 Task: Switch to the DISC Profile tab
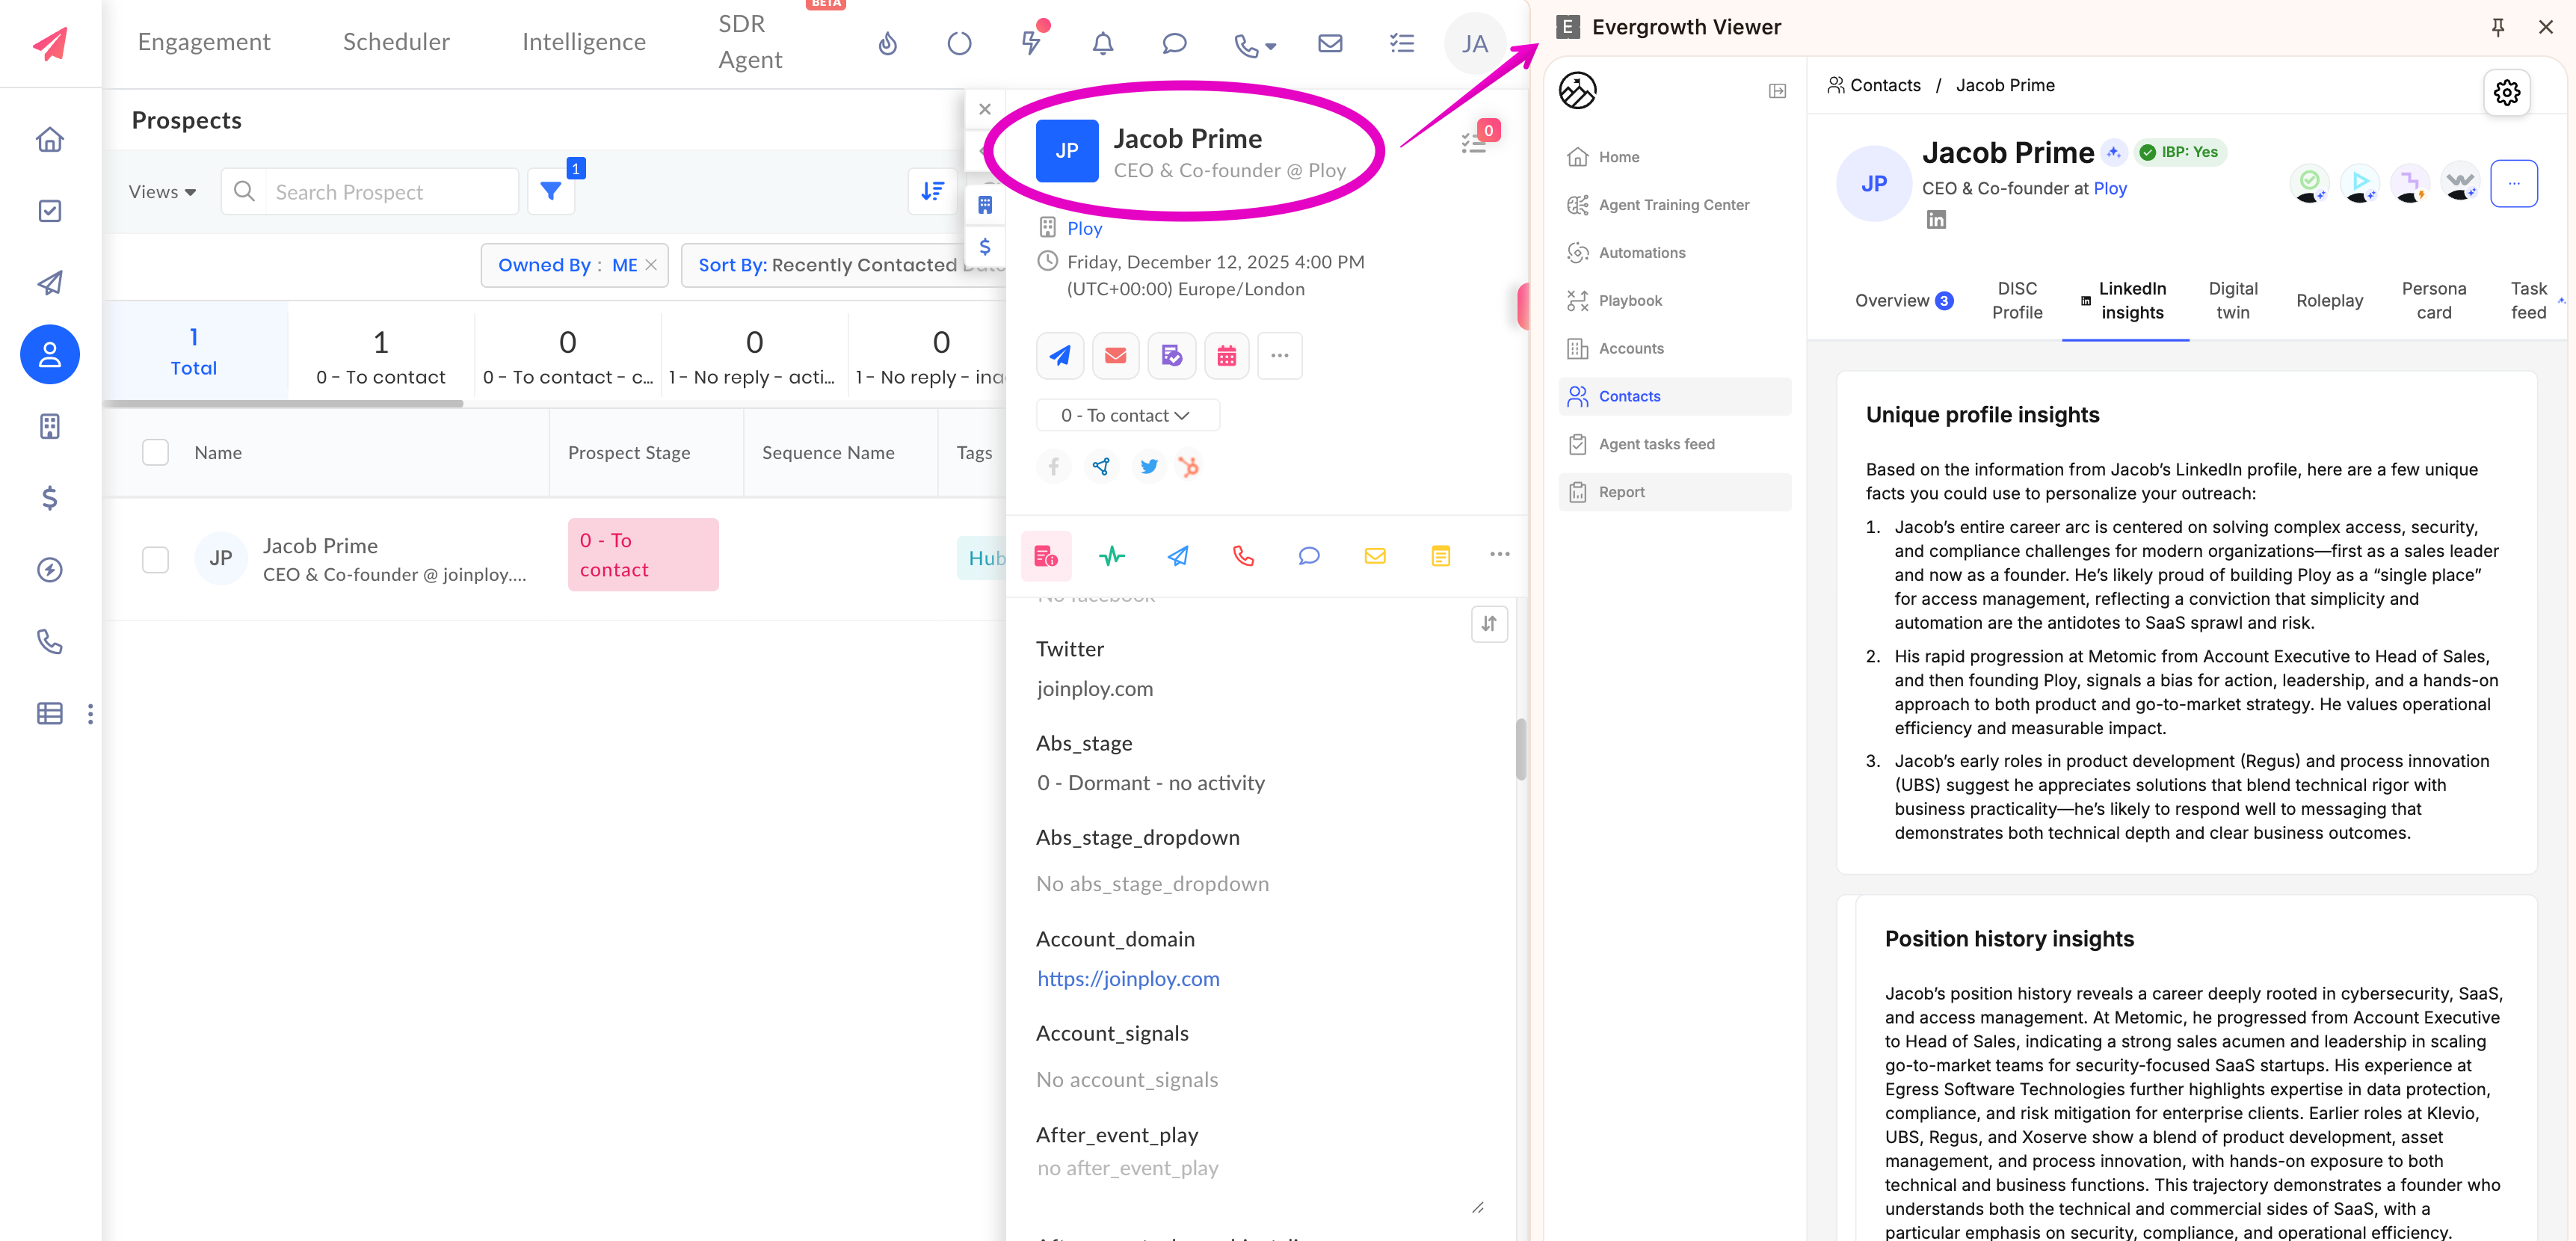[2017, 301]
